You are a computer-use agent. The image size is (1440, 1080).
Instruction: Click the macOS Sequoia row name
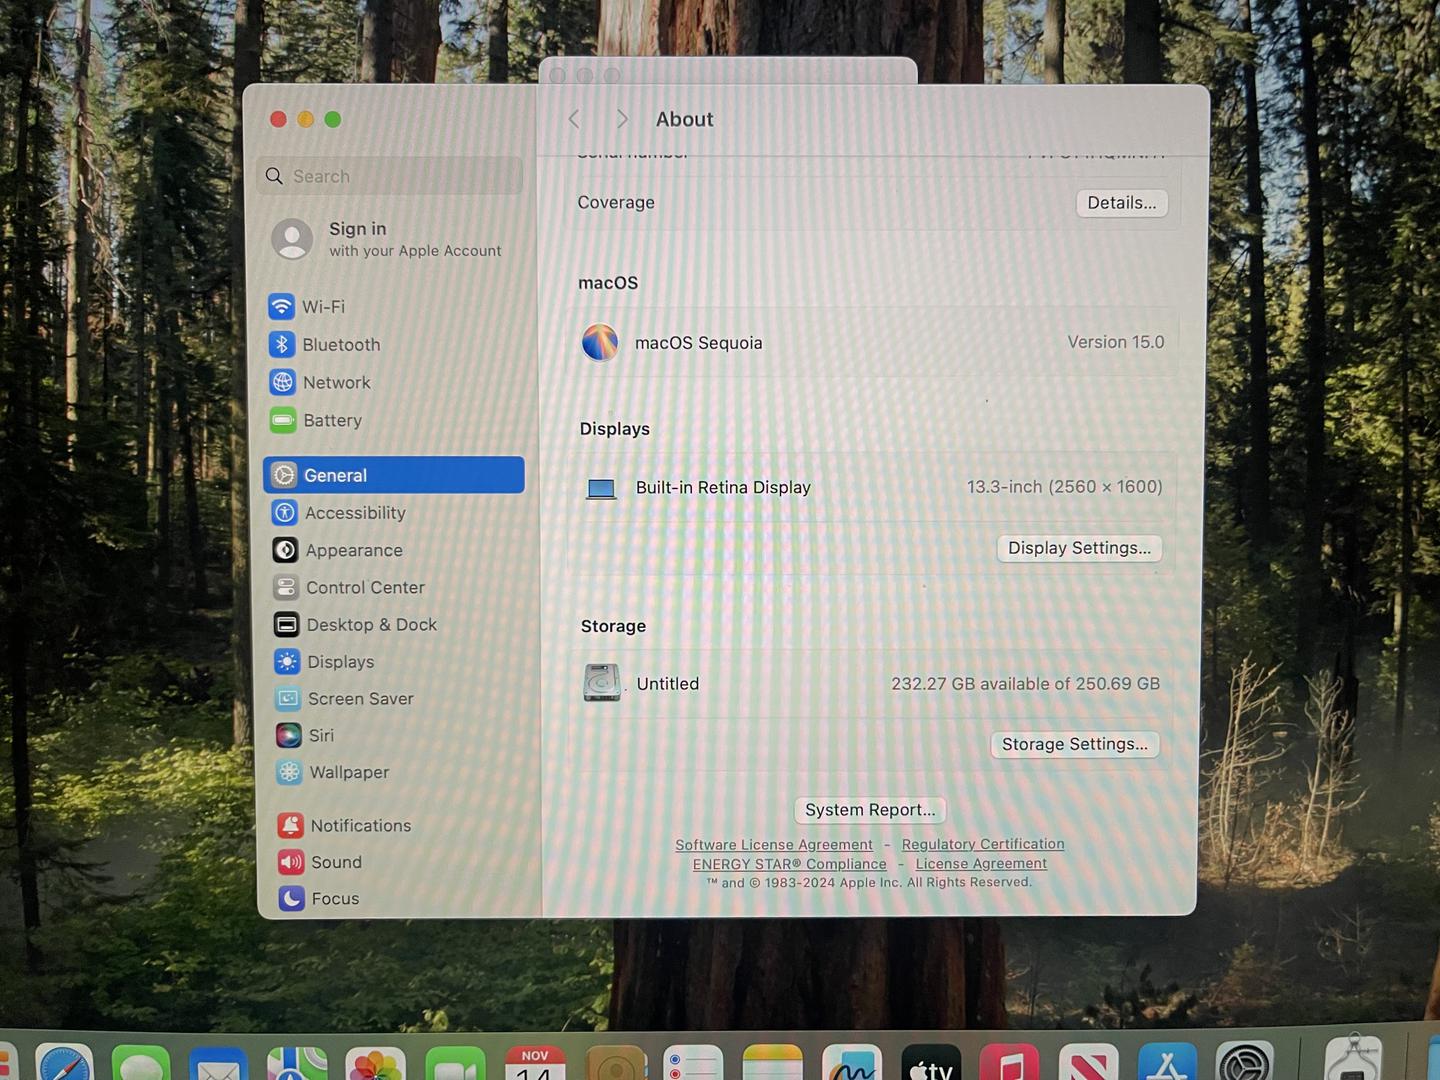pos(698,343)
